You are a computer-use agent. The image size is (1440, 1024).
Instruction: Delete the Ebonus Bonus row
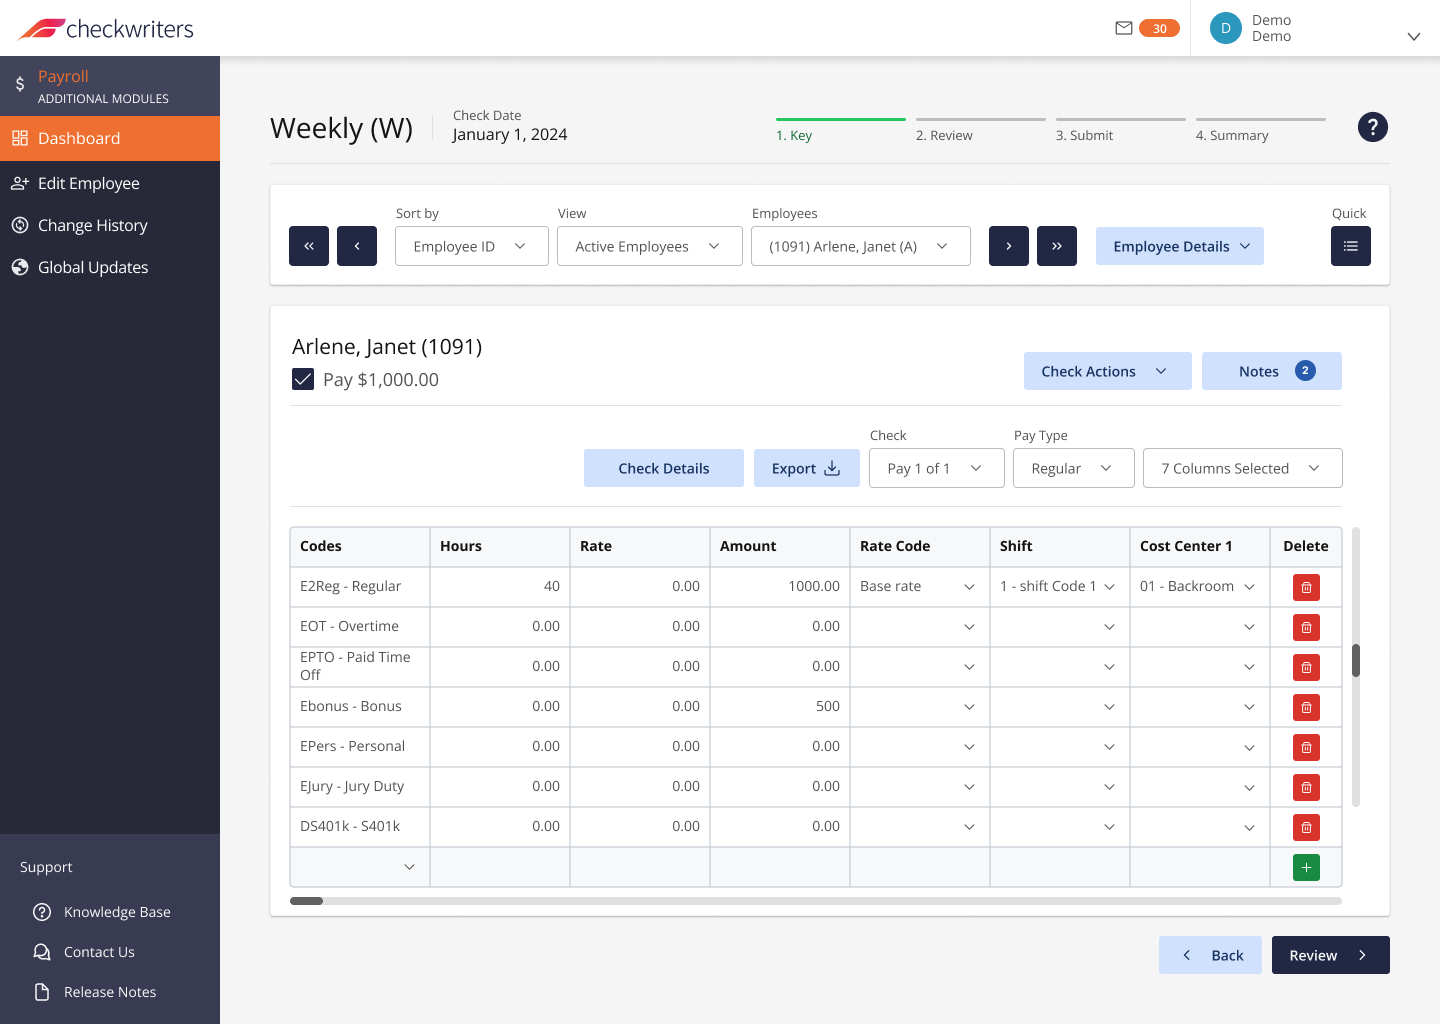tap(1305, 707)
